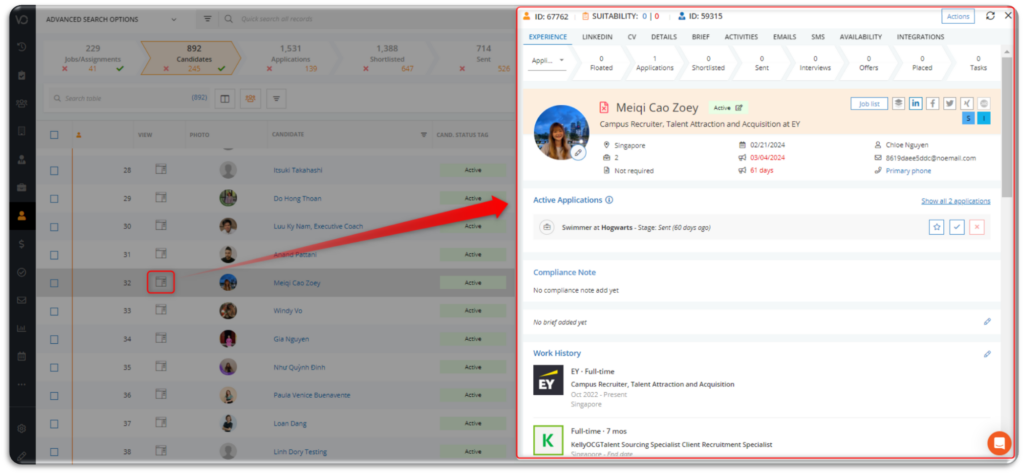Click the Job list button
1024x474 pixels.
(868, 103)
